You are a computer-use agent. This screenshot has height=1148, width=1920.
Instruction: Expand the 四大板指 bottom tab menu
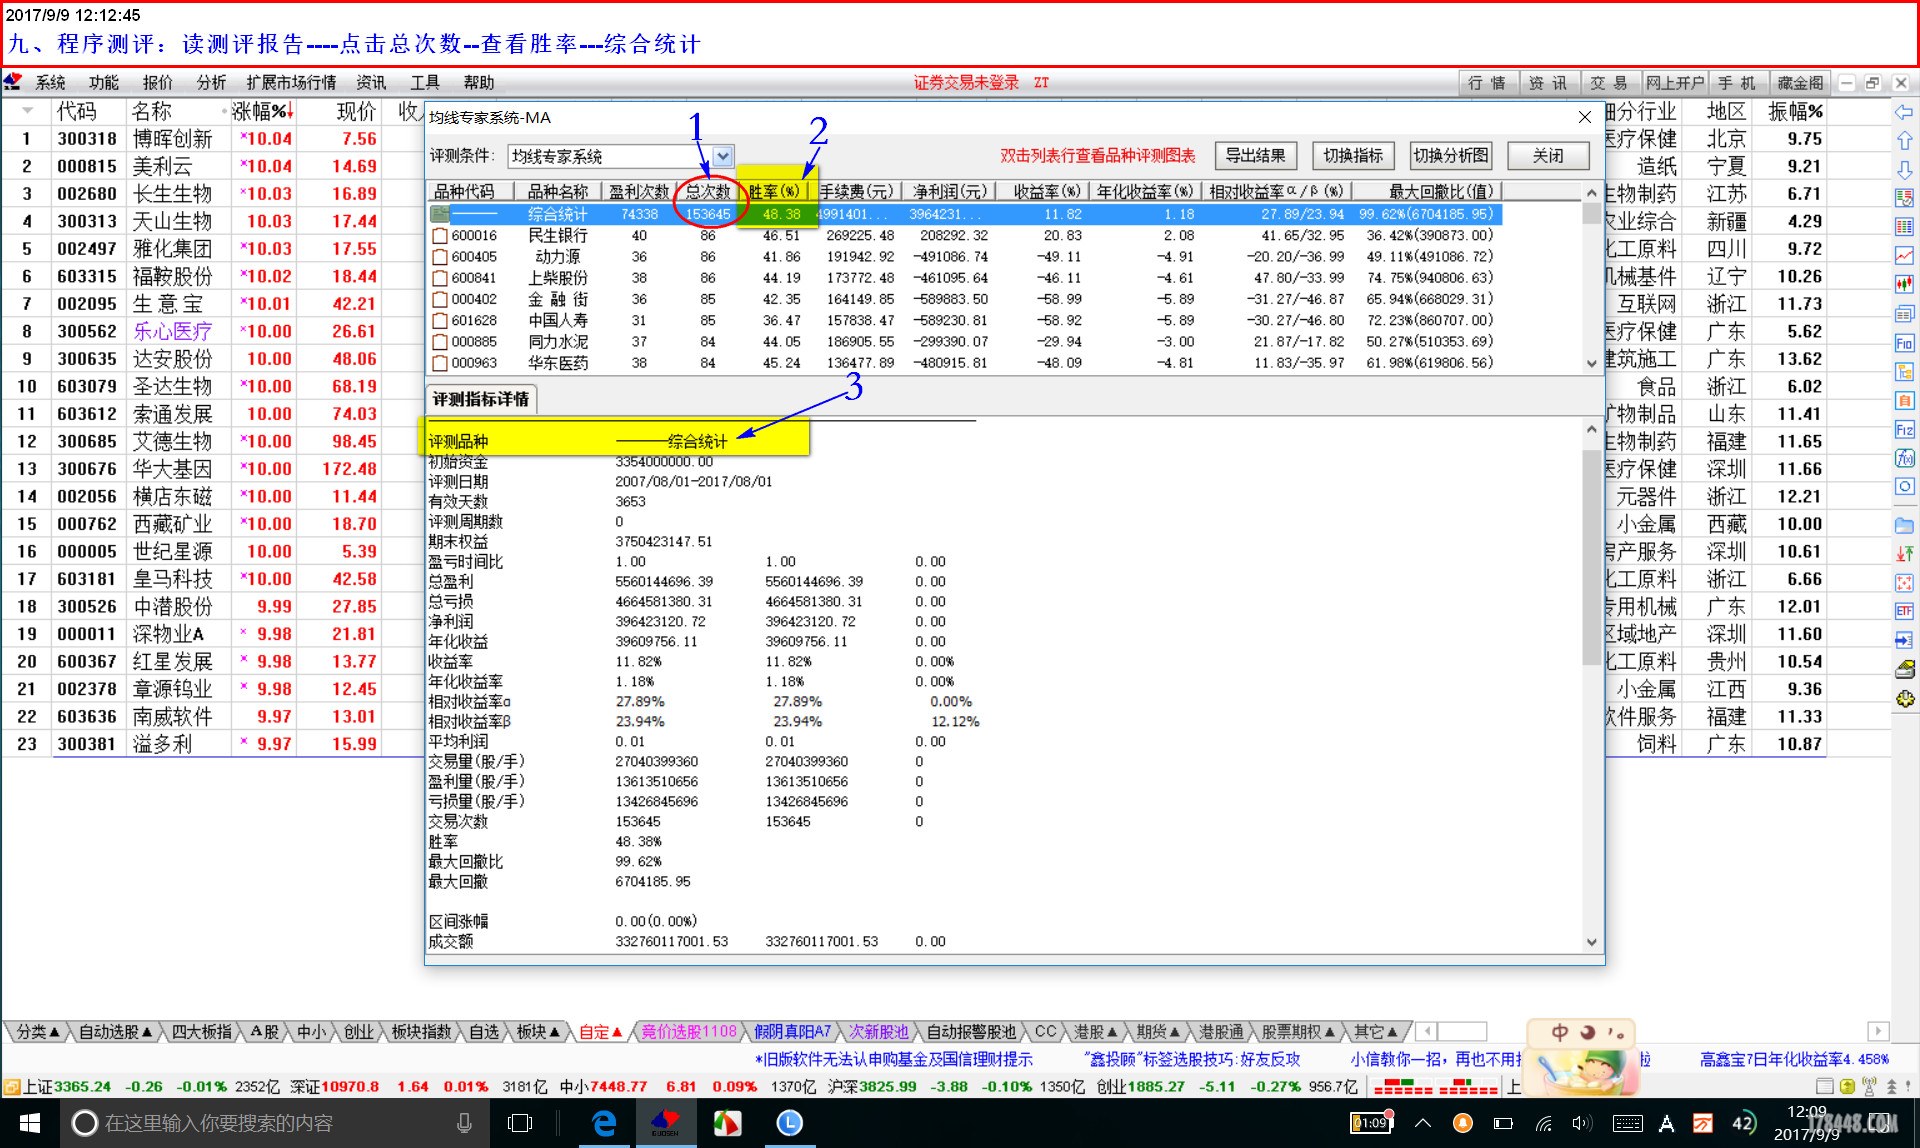[x=203, y=1031]
